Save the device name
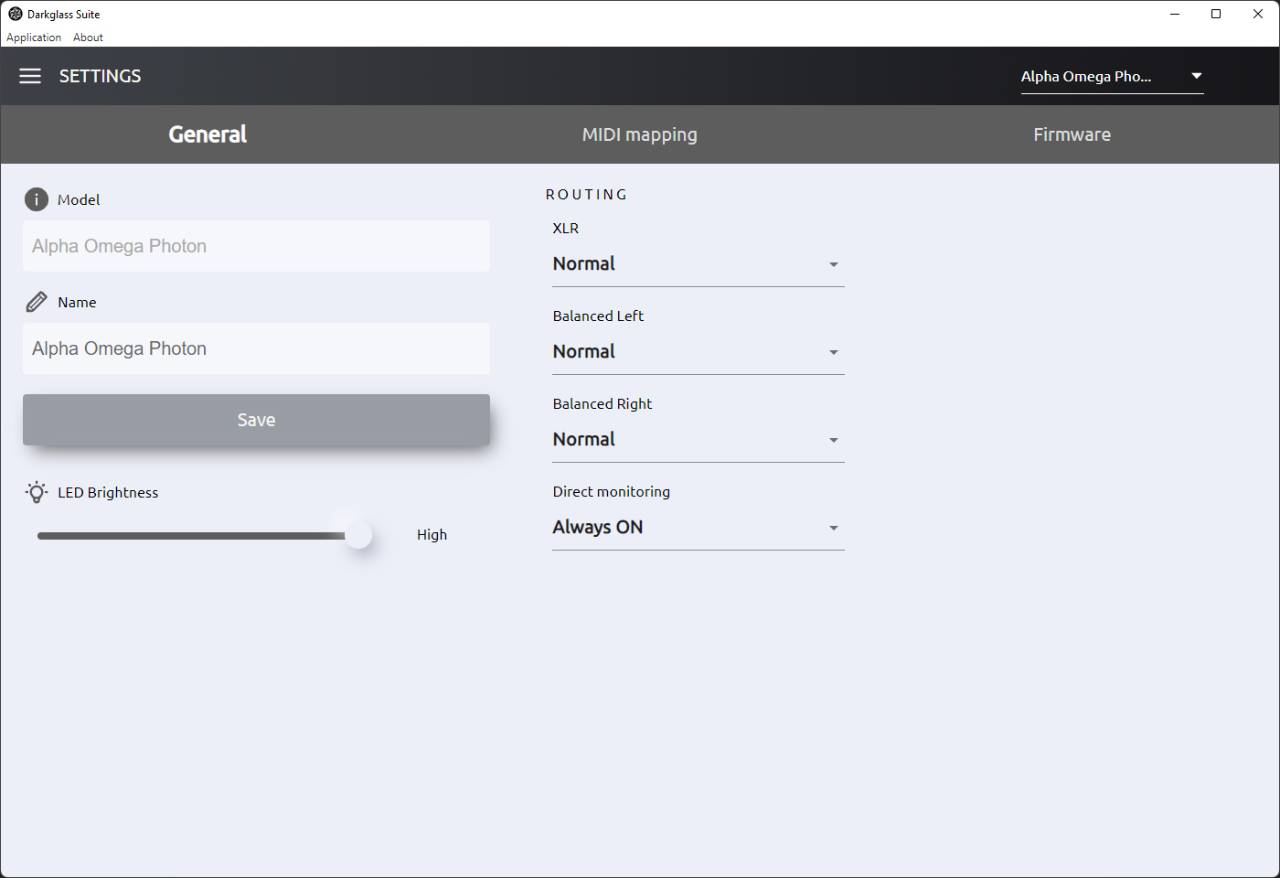This screenshot has height=878, width=1280. (x=256, y=420)
